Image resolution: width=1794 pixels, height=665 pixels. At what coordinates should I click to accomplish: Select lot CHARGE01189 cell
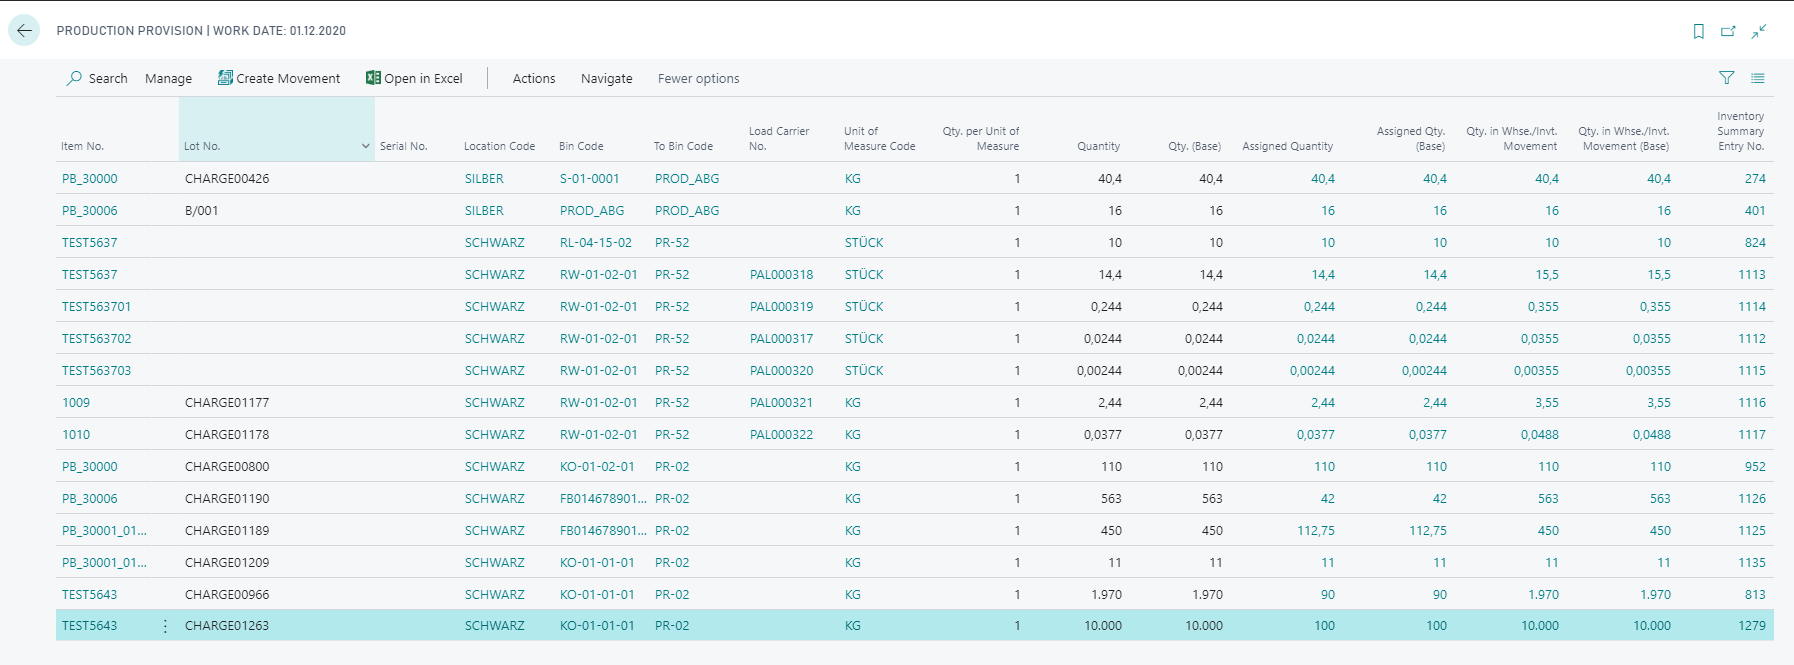227,531
